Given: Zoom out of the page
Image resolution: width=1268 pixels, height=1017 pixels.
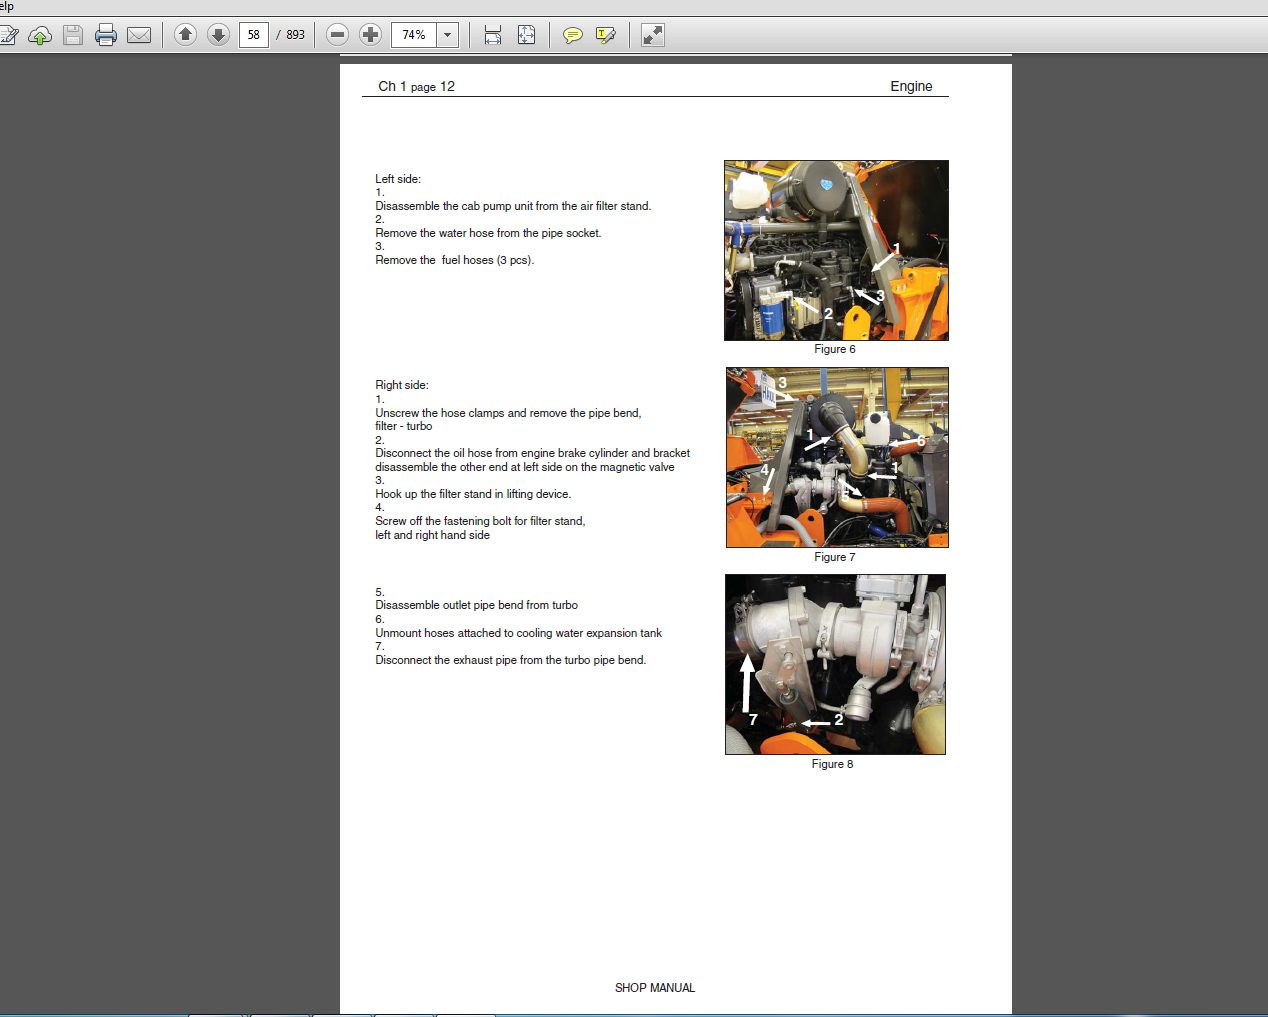Looking at the screenshot, I should [x=337, y=34].
